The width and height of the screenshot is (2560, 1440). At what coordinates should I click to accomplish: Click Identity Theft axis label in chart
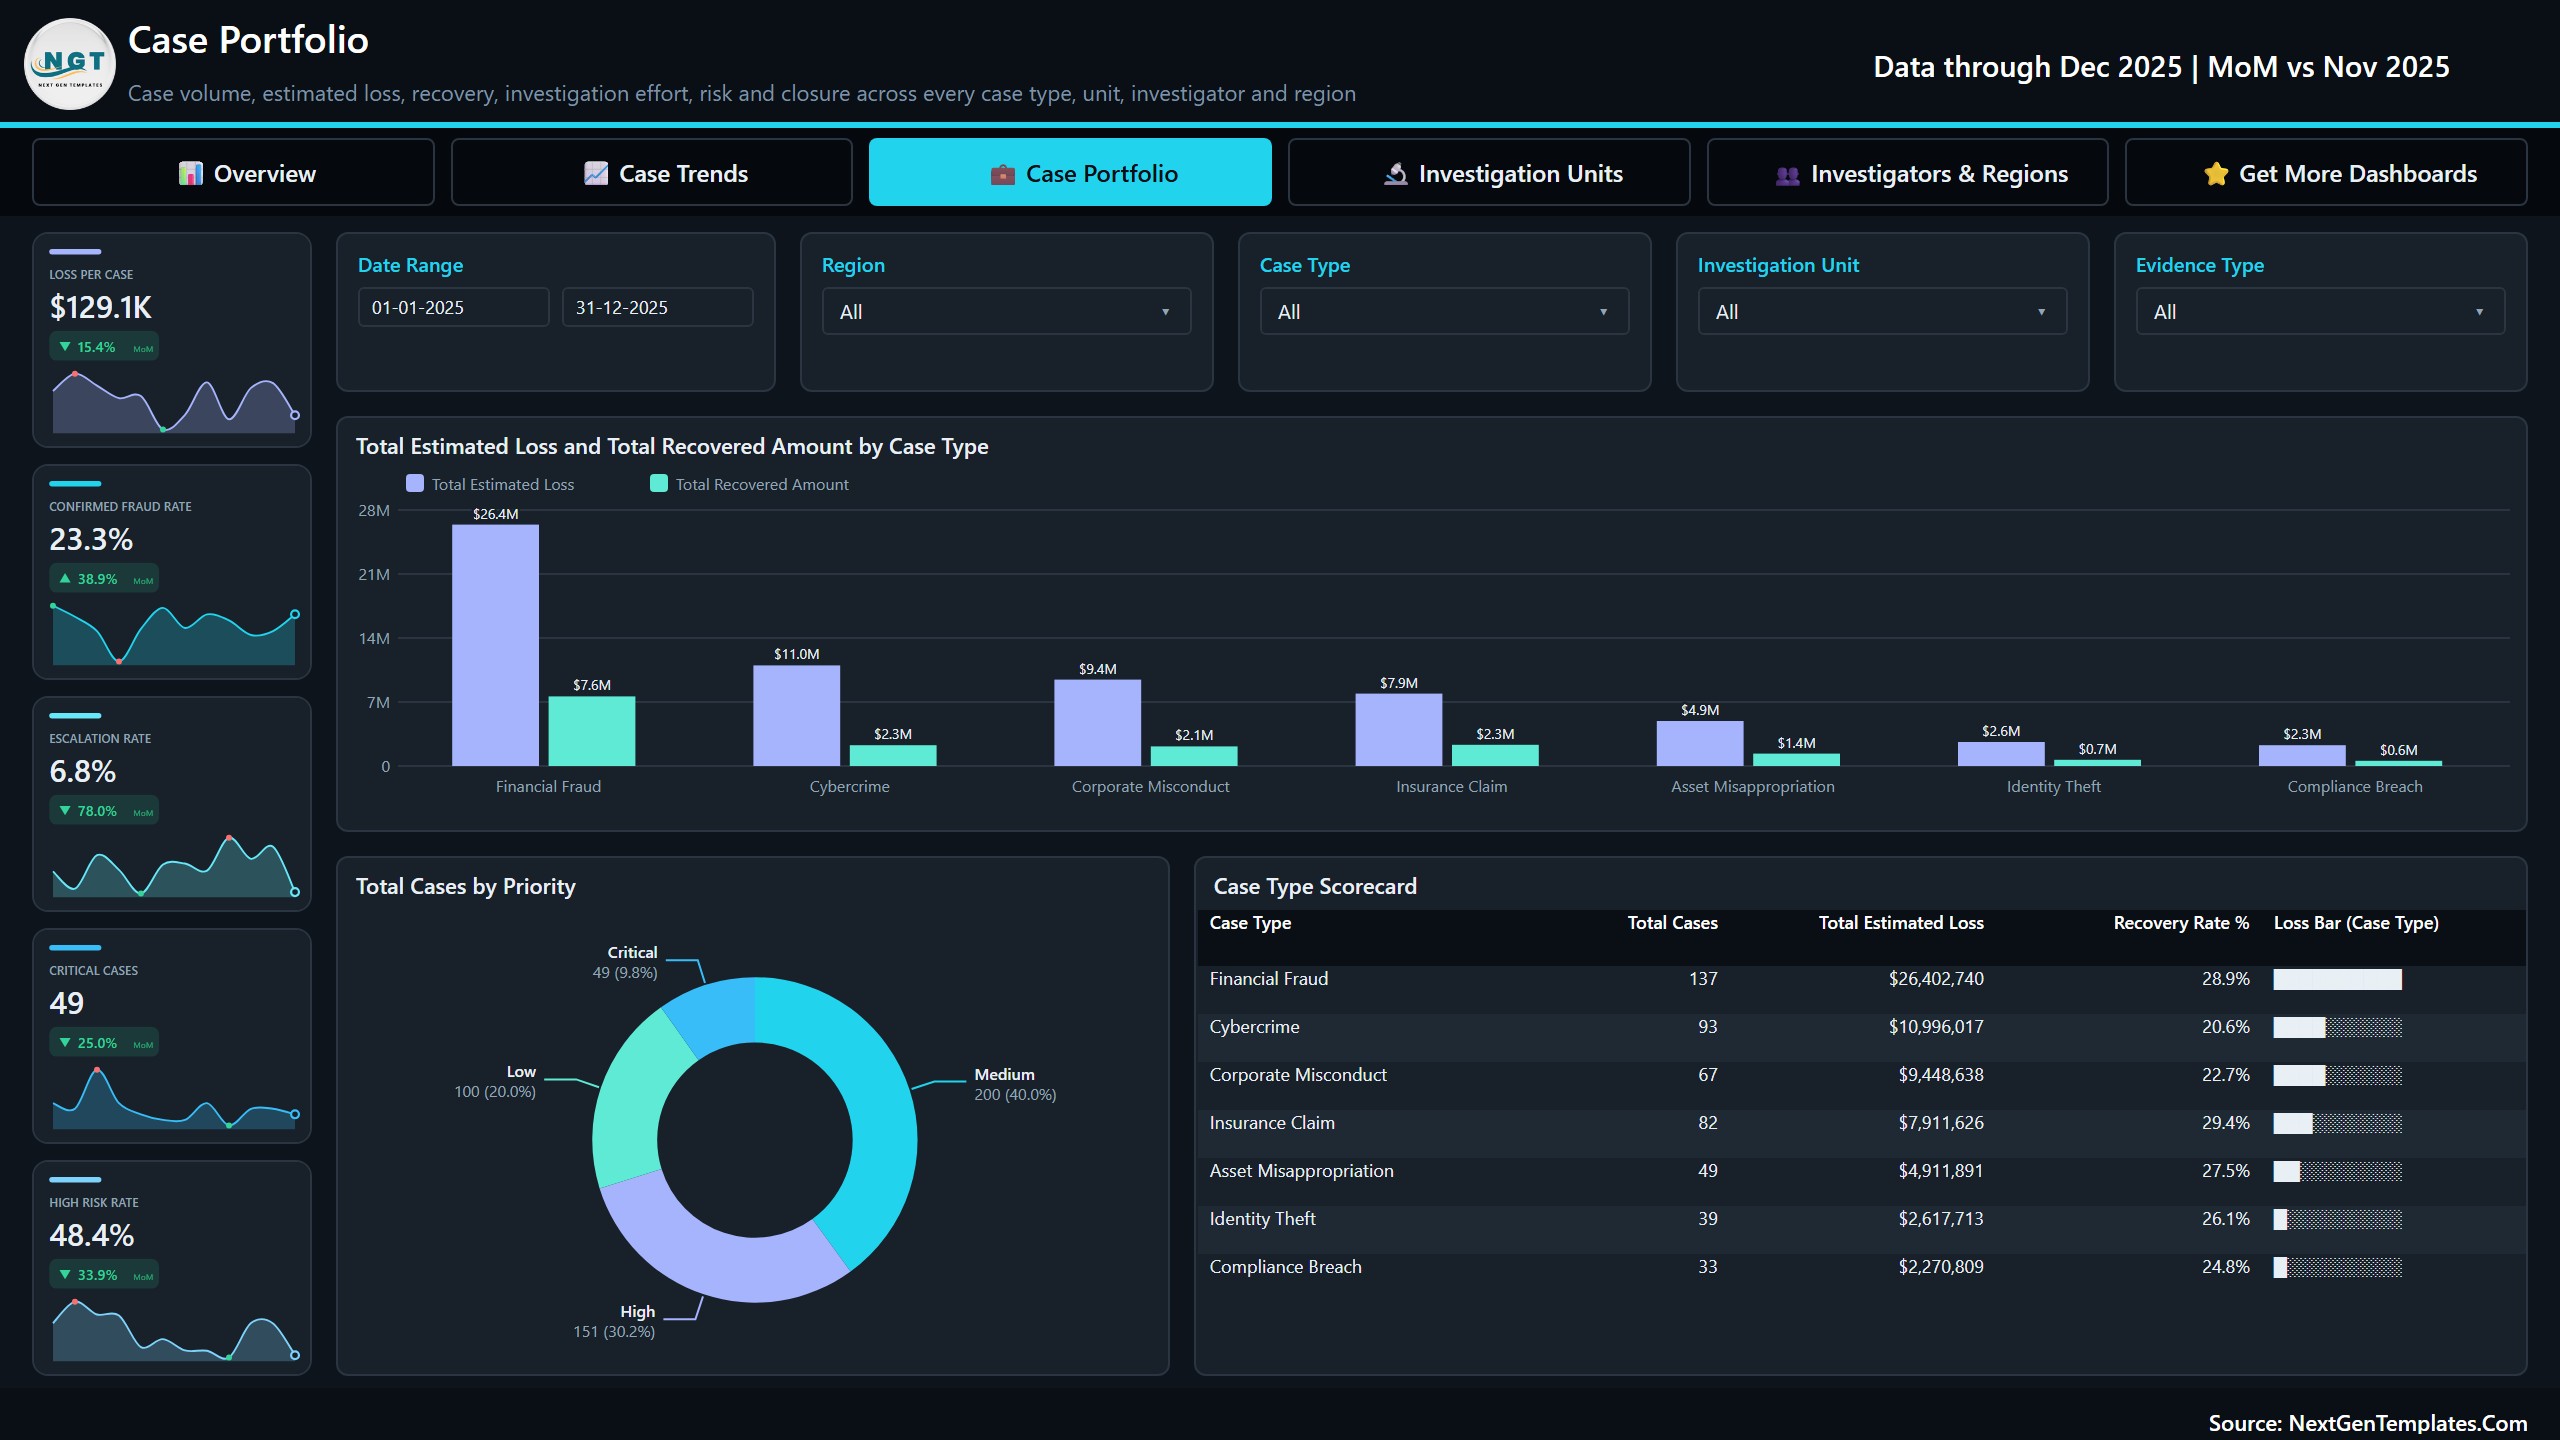point(2053,787)
